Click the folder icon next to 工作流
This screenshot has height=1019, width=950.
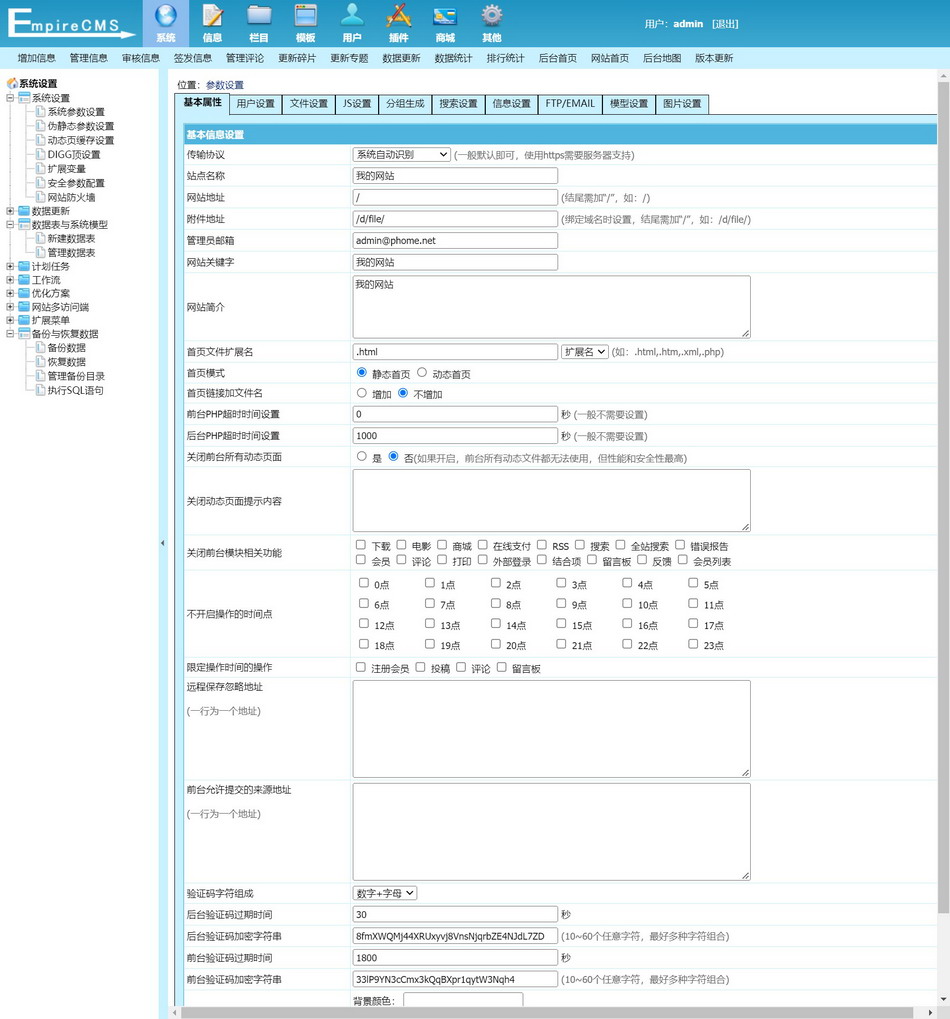24,280
